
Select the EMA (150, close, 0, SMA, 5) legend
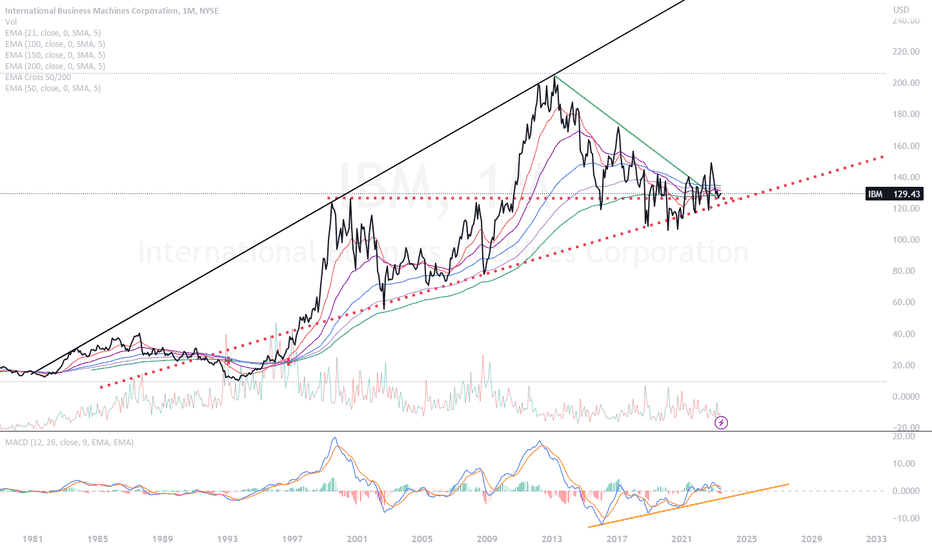[55, 55]
